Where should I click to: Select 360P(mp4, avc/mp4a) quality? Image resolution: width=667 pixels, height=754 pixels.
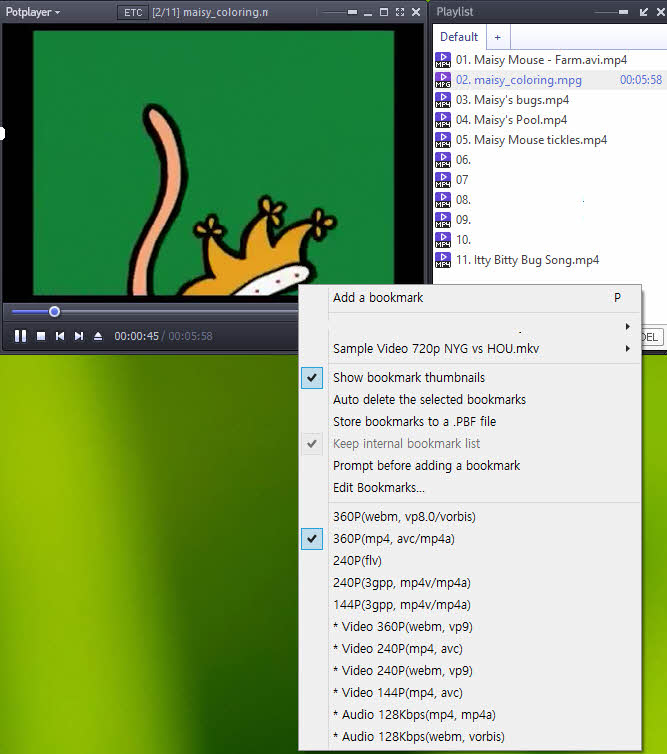(x=470, y=539)
